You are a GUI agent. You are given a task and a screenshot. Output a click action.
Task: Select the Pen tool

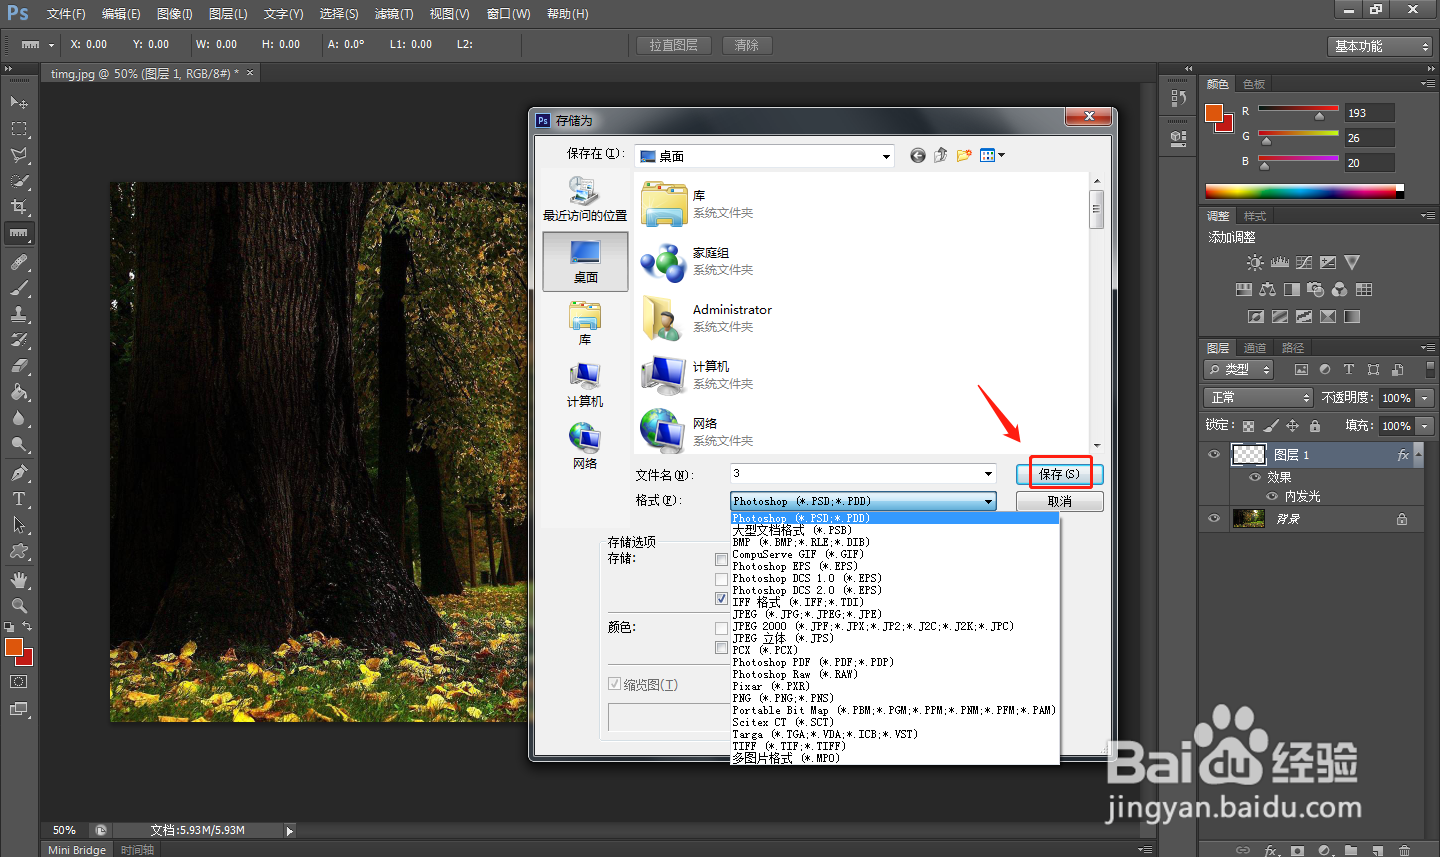[19, 473]
